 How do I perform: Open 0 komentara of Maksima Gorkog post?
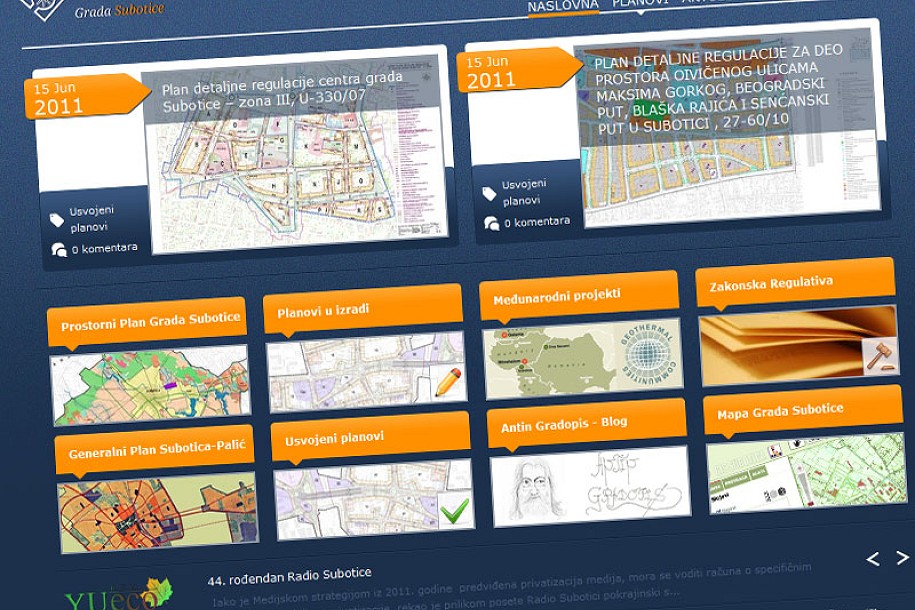[x=537, y=222]
